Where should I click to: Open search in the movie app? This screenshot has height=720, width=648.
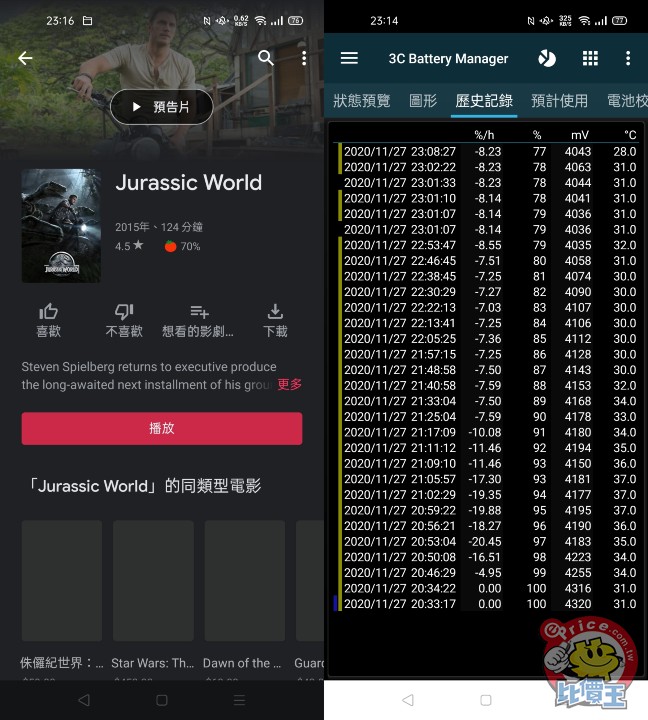click(266, 58)
